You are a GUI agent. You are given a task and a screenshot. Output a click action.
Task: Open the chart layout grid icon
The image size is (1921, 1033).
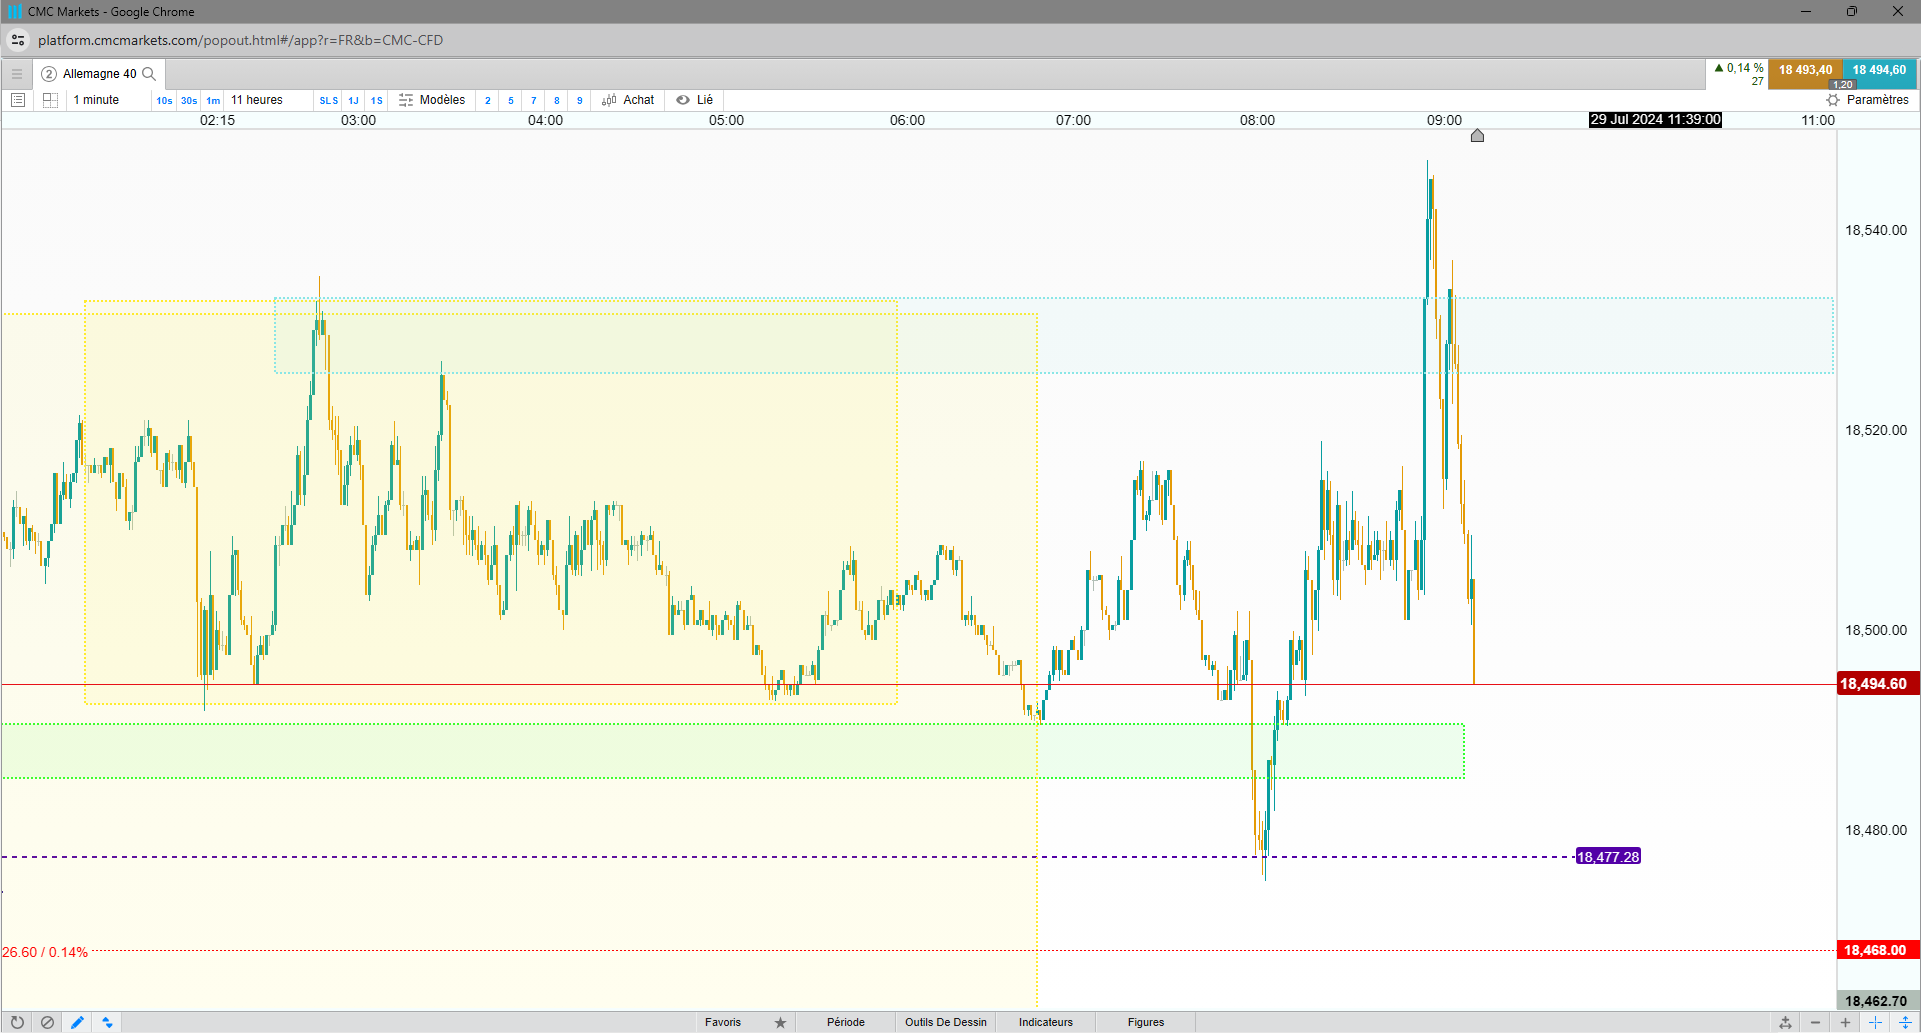pos(50,100)
